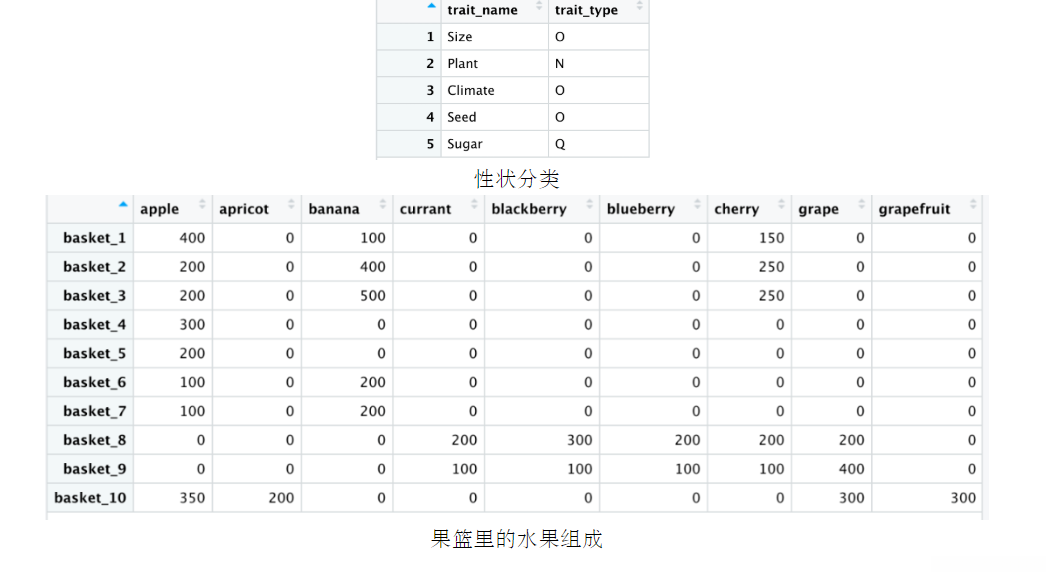Click trait type 'O' in Seed row
The image size is (1058, 580).
click(x=560, y=117)
